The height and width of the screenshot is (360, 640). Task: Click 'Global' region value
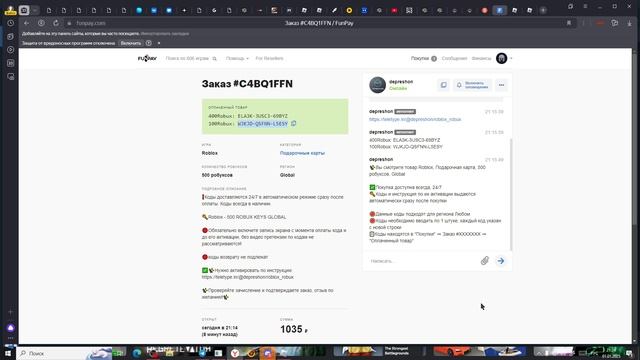[287, 175]
